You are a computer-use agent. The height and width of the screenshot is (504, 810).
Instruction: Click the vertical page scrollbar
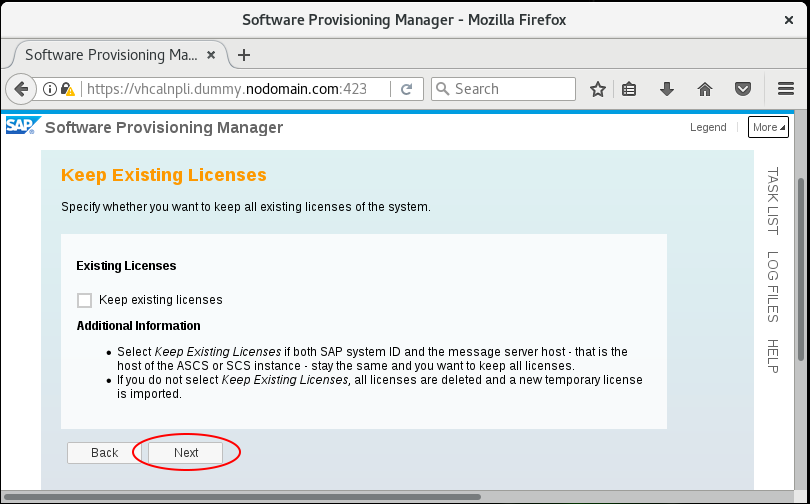801,269
